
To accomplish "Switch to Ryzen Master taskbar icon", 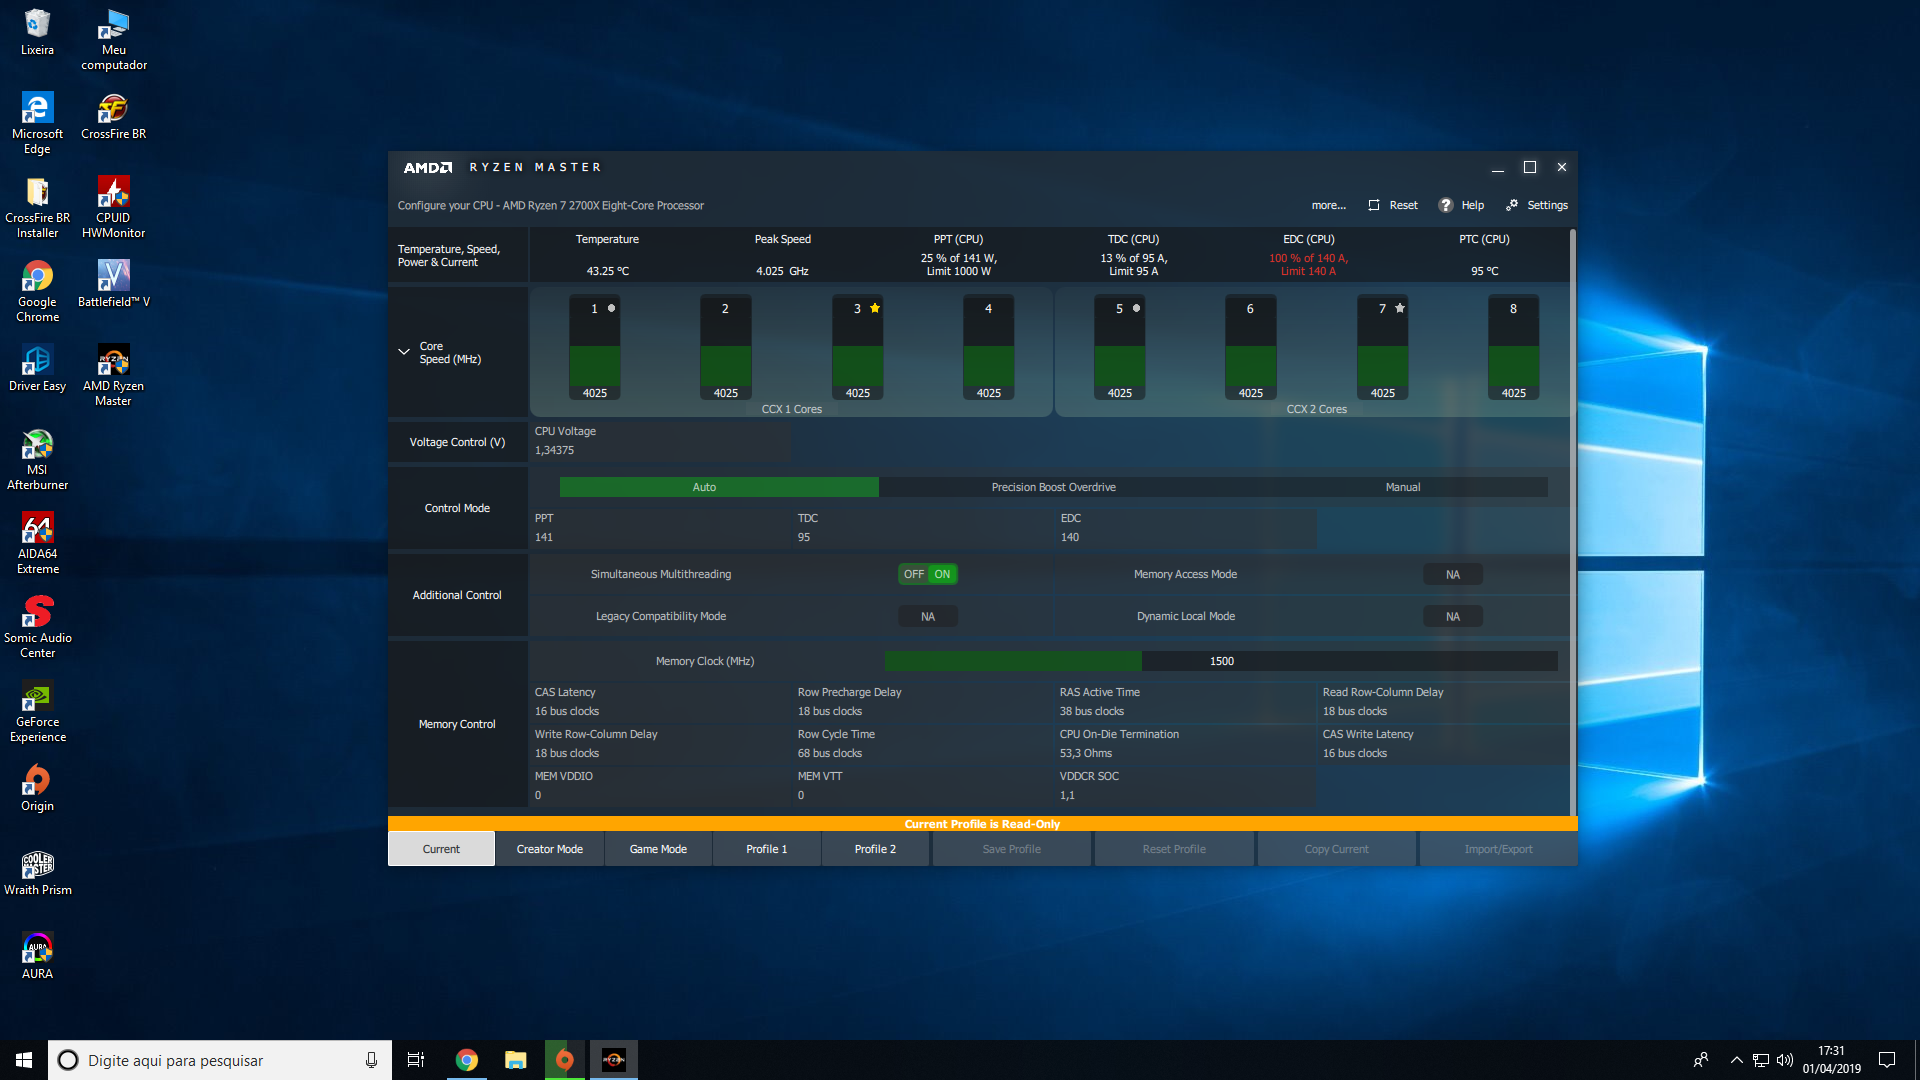I will tap(613, 1060).
